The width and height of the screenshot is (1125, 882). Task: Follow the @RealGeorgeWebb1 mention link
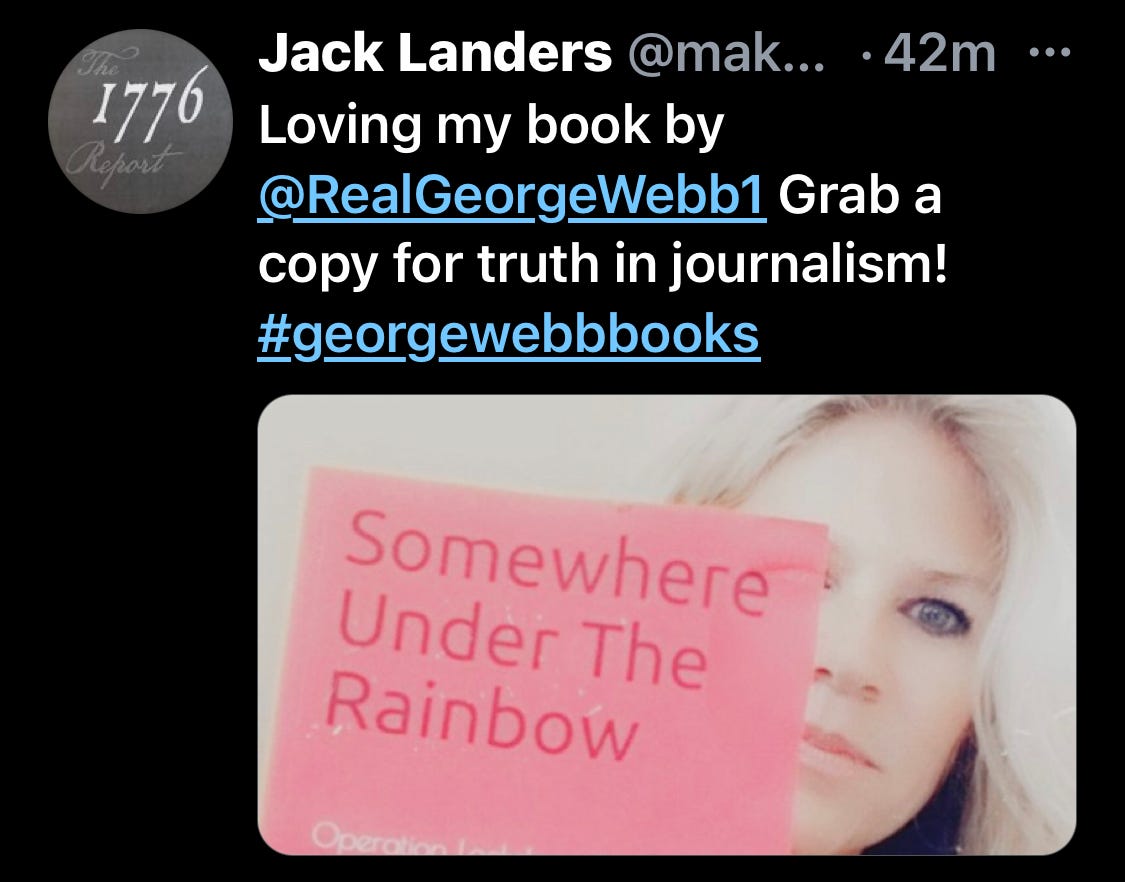pyautogui.click(x=512, y=196)
